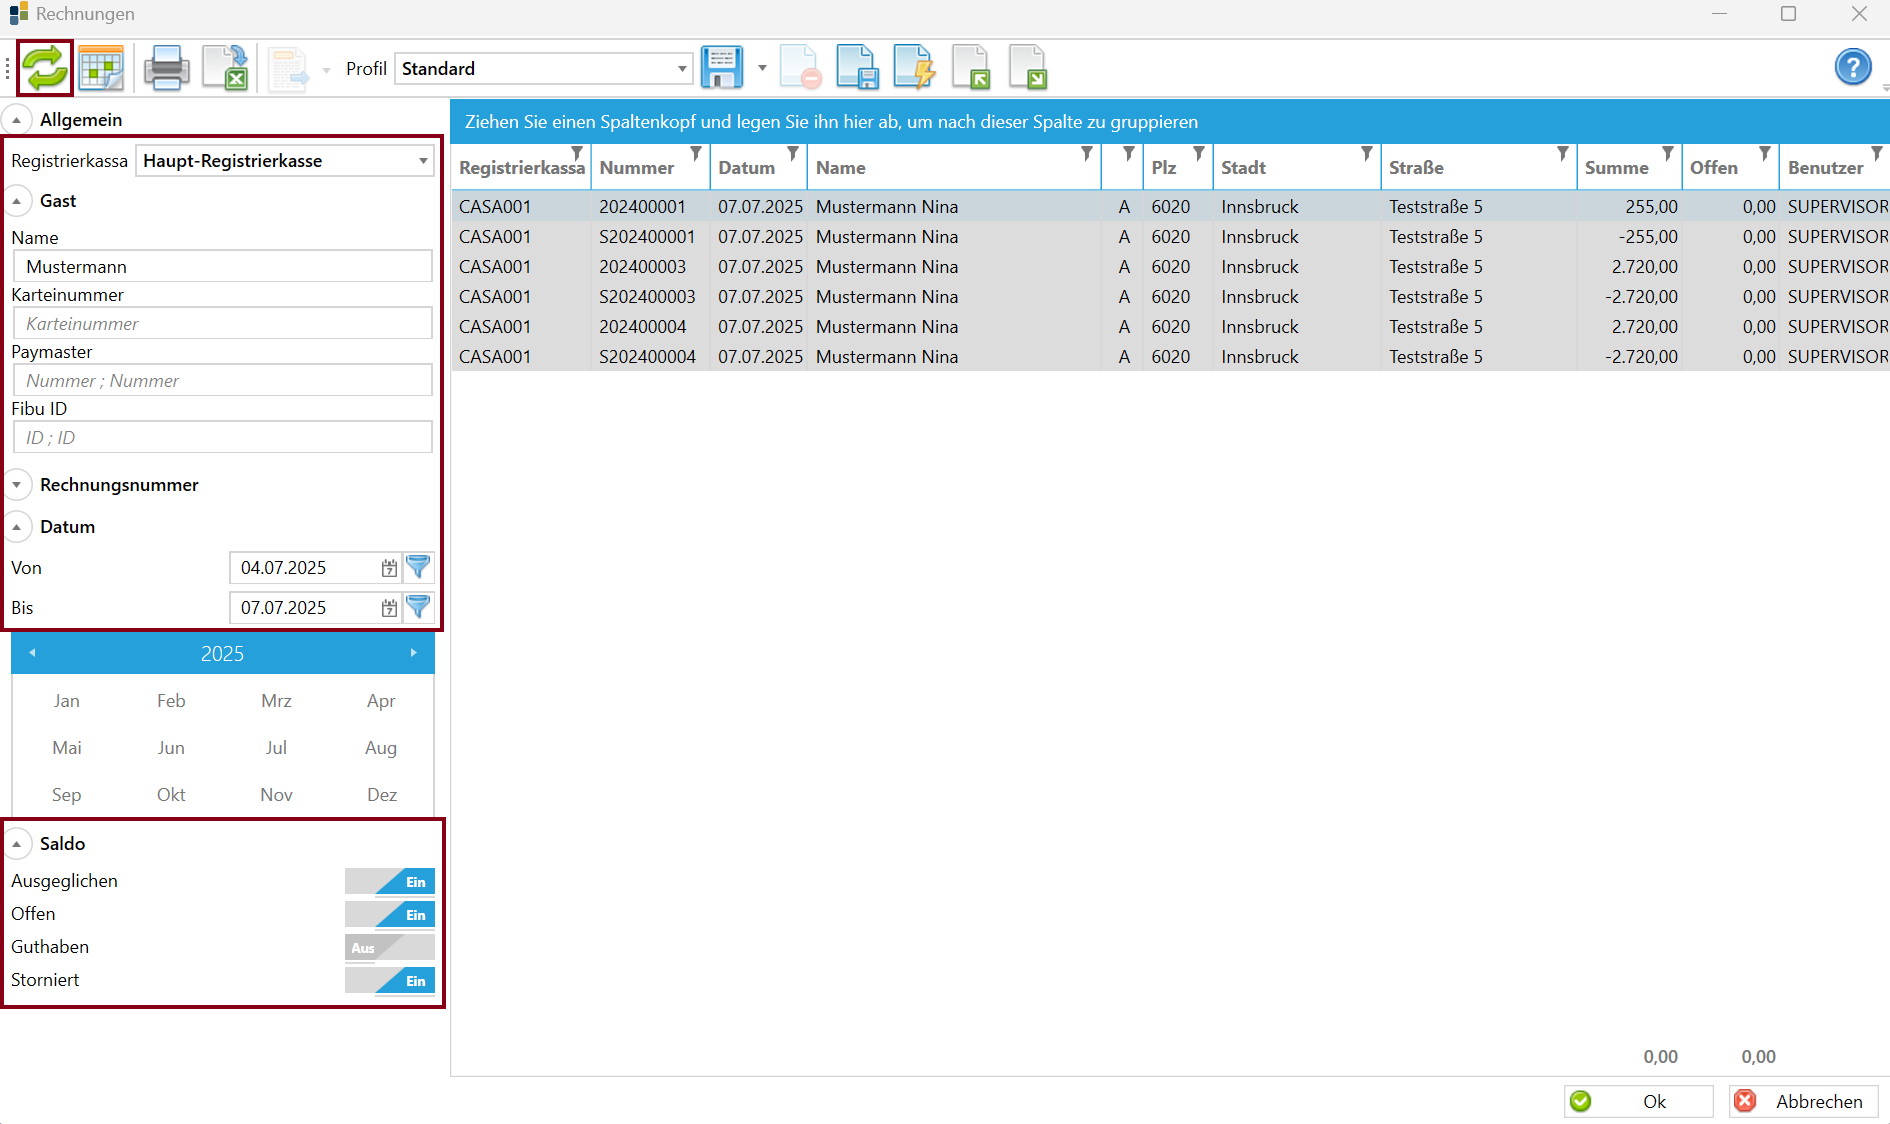Open filter on the Straße column

click(1563, 153)
